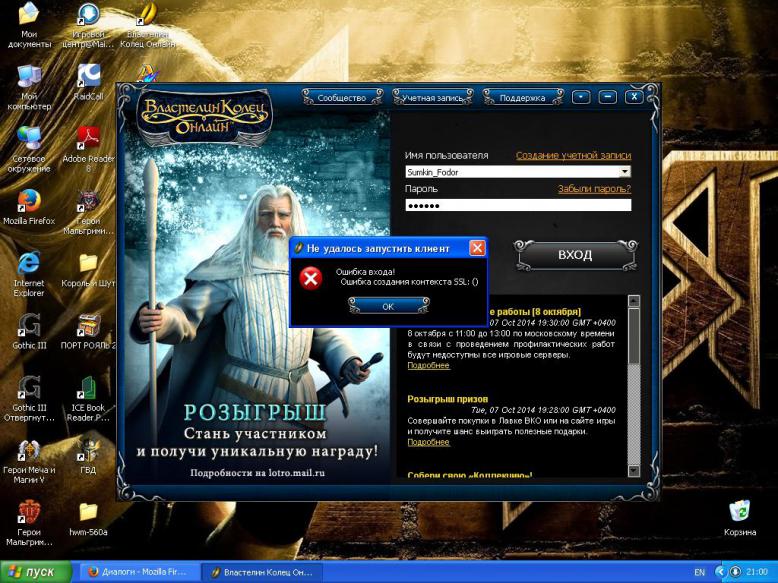Click the EN language indicator
This screenshot has width=778, height=583.
pos(699,573)
